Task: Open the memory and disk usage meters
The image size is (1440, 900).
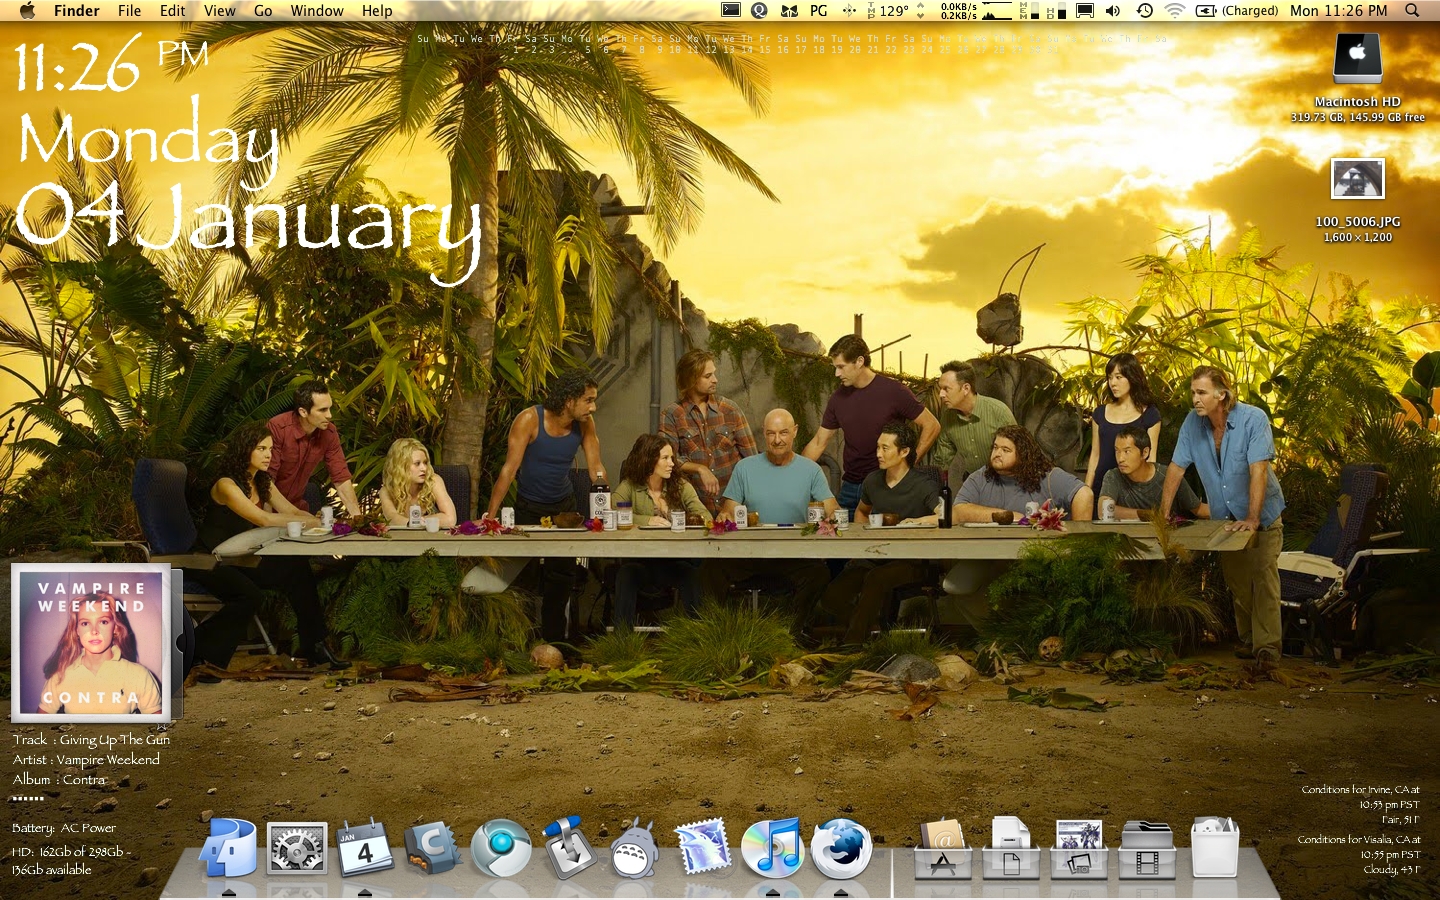Action: click(x=1042, y=11)
